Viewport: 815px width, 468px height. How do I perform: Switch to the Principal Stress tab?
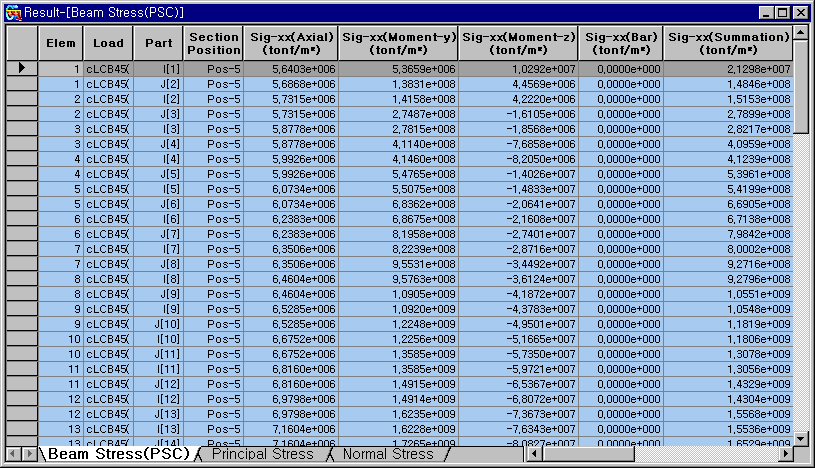click(263, 454)
